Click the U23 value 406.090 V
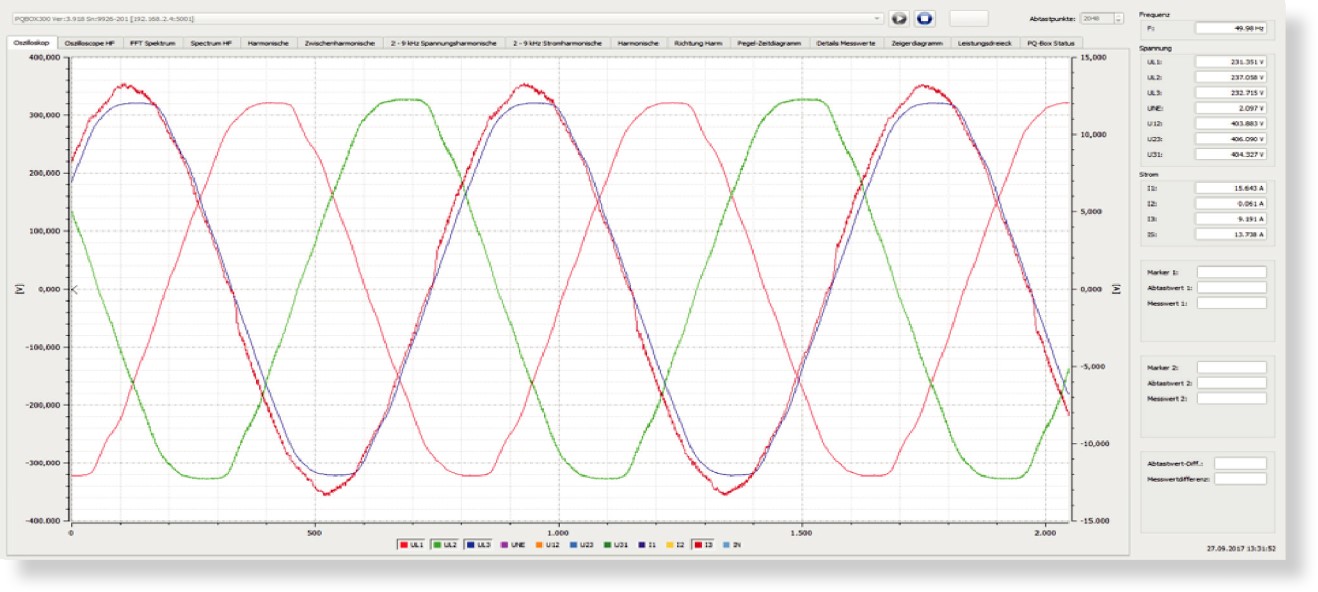This screenshot has width=1318, height=592. tap(1231, 139)
